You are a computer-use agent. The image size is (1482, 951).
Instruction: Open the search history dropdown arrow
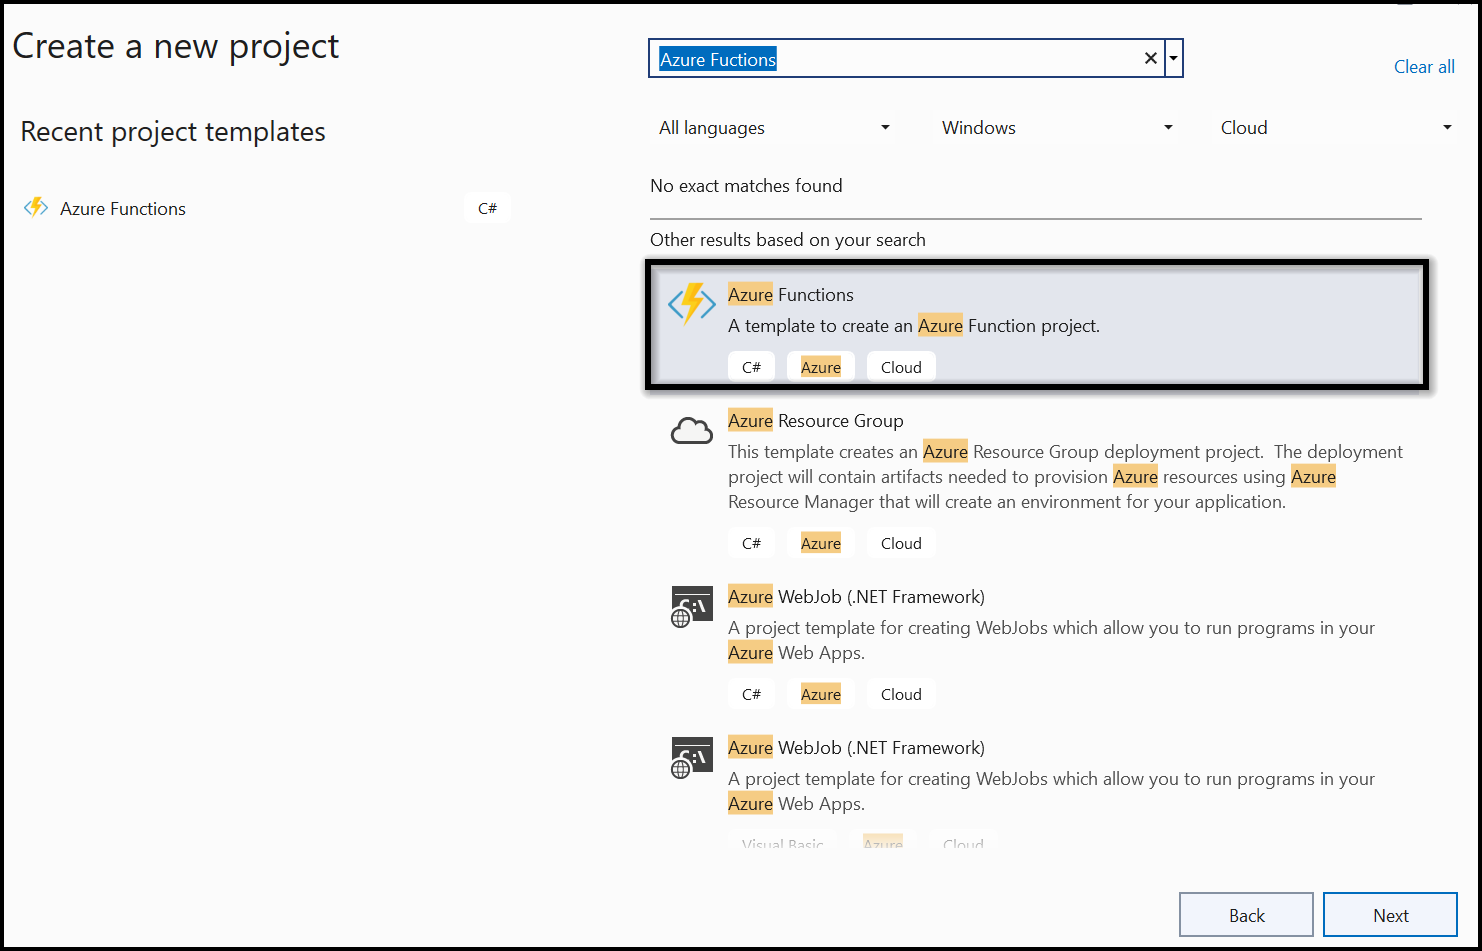click(1172, 58)
